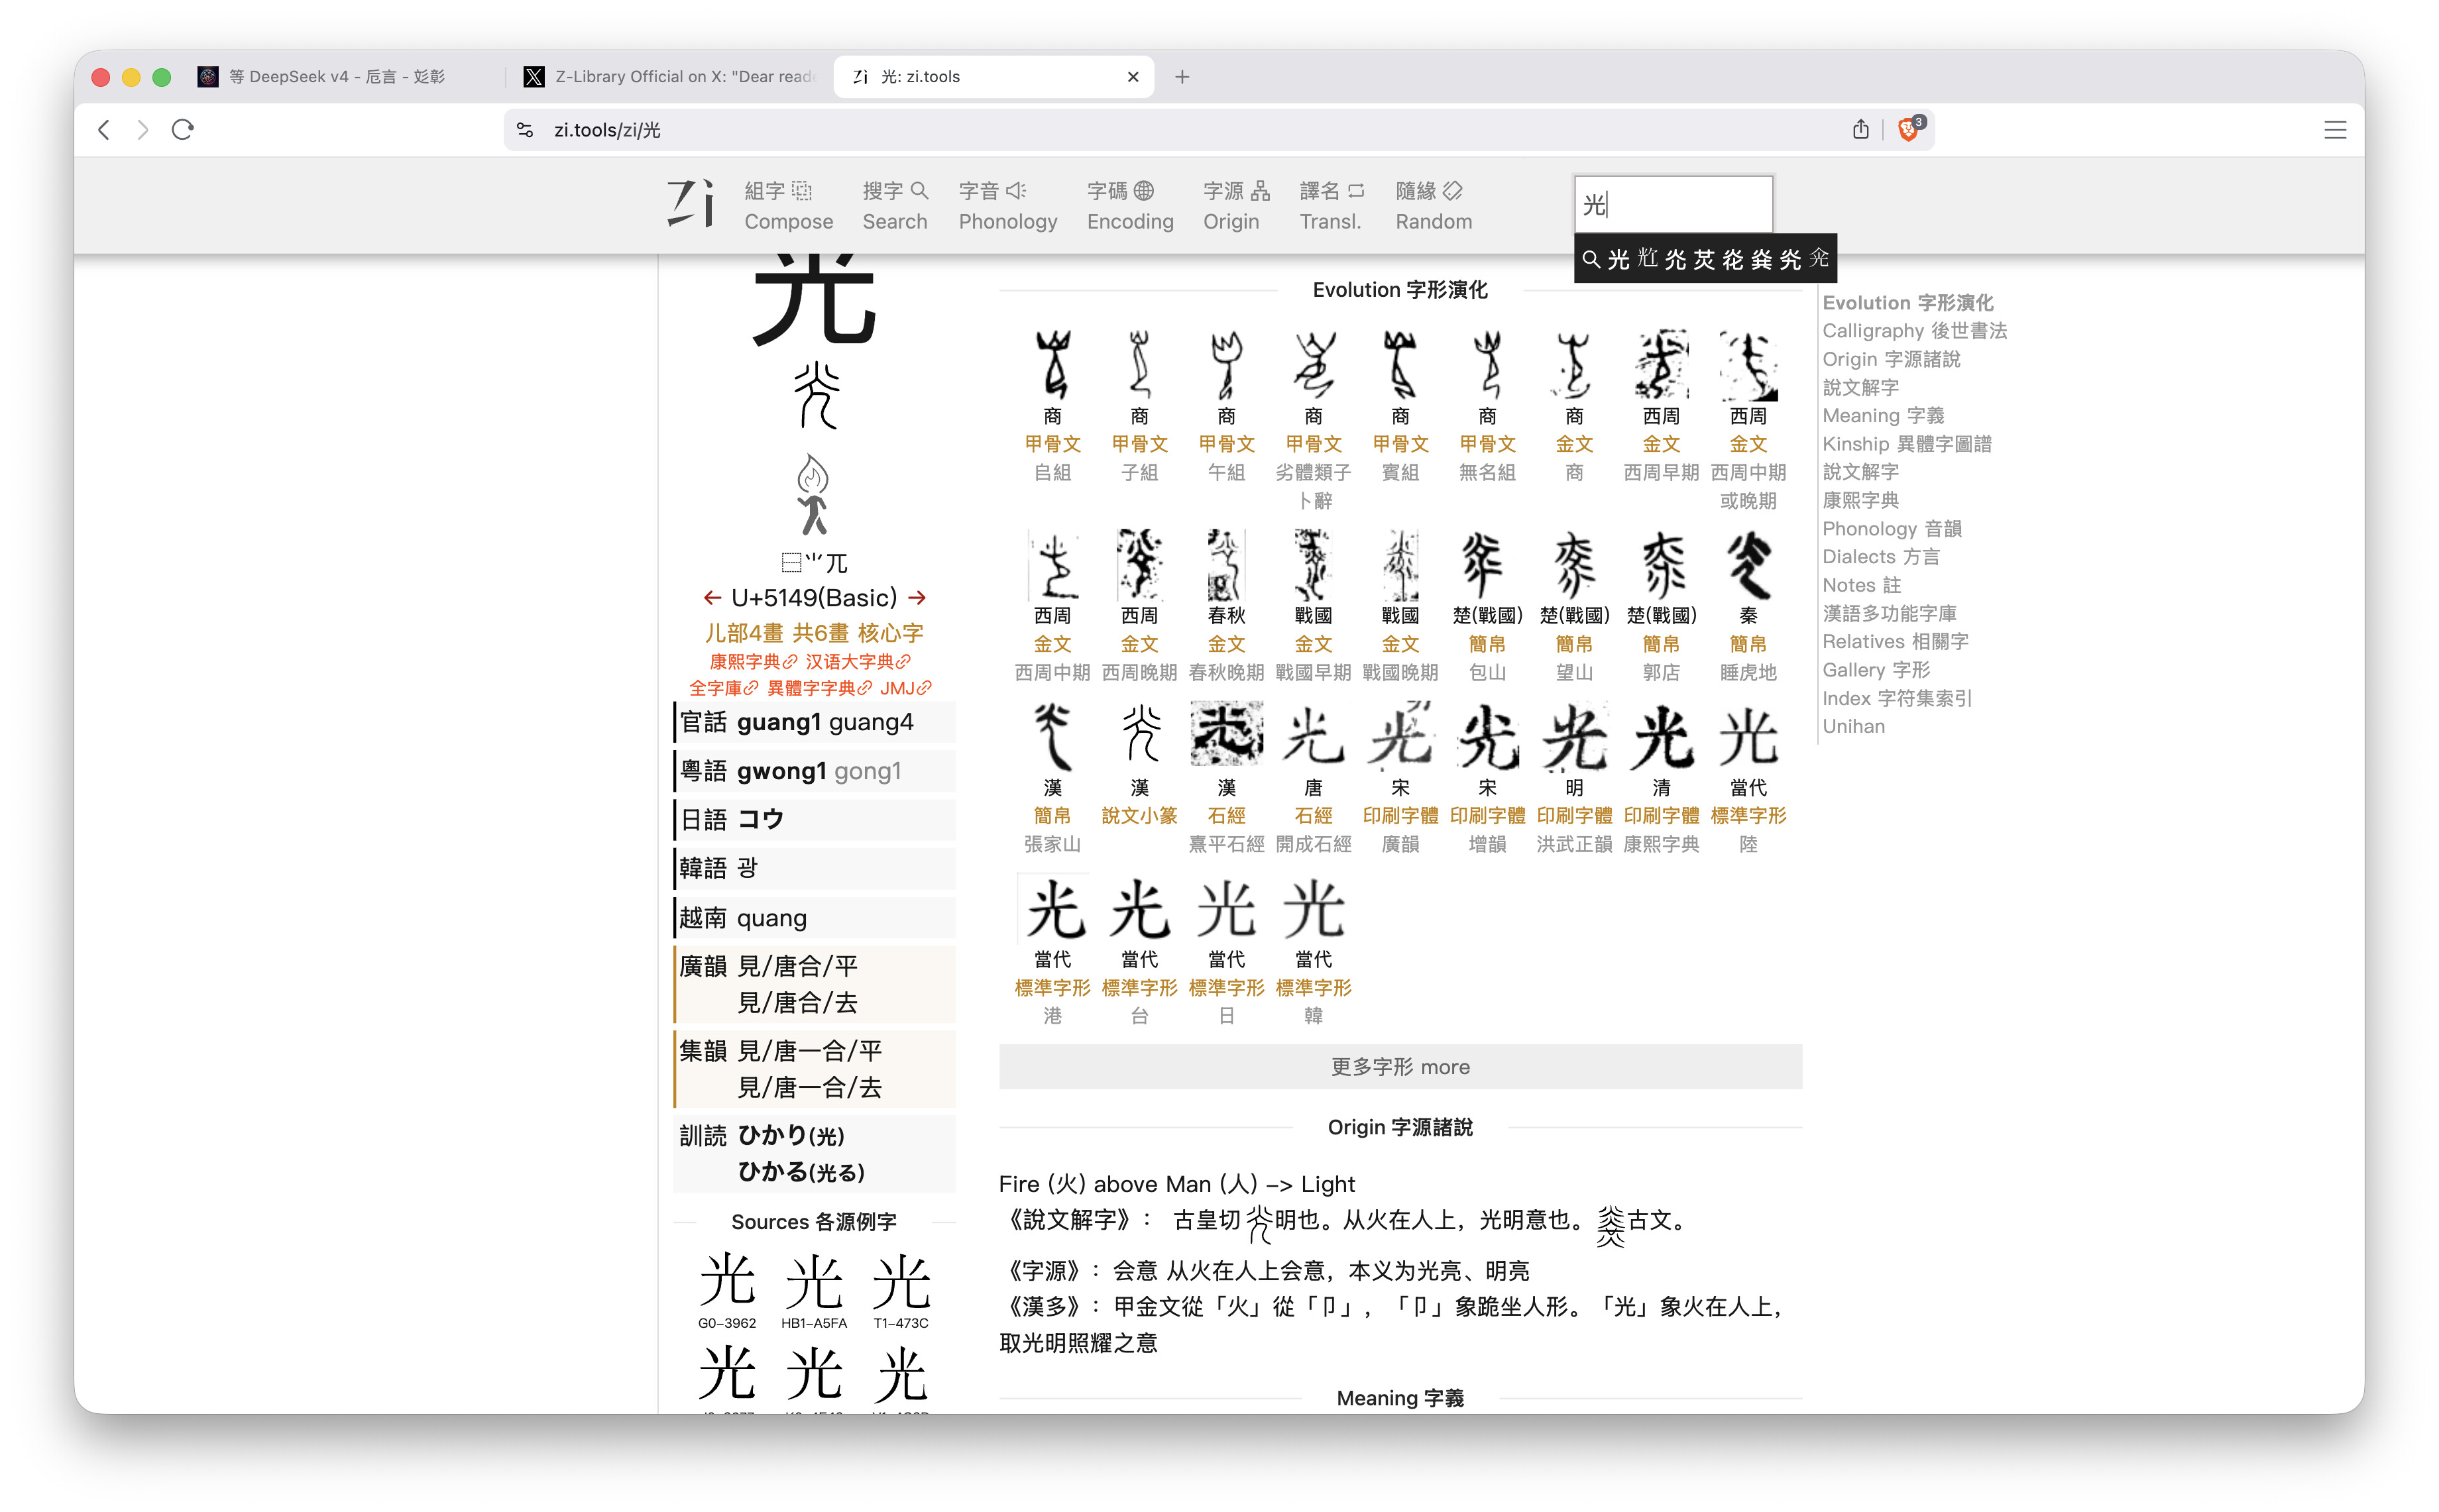Open the Transl. 譯名 tool
This screenshot has width=2439, height=1512.
click(x=1330, y=205)
